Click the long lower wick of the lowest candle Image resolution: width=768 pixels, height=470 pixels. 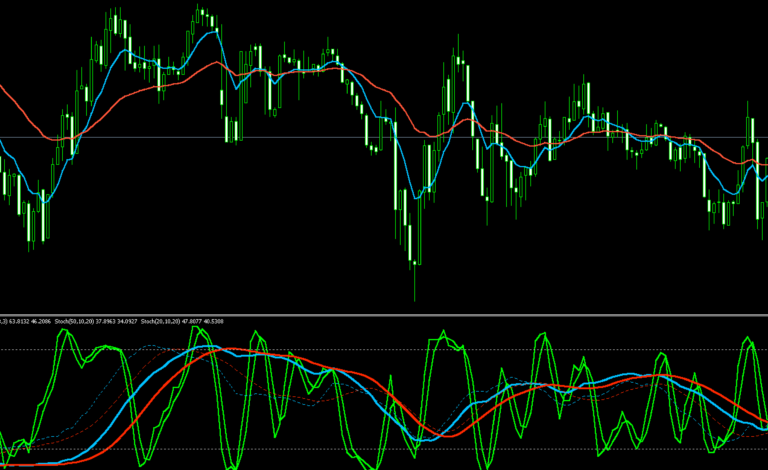coord(415,283)
